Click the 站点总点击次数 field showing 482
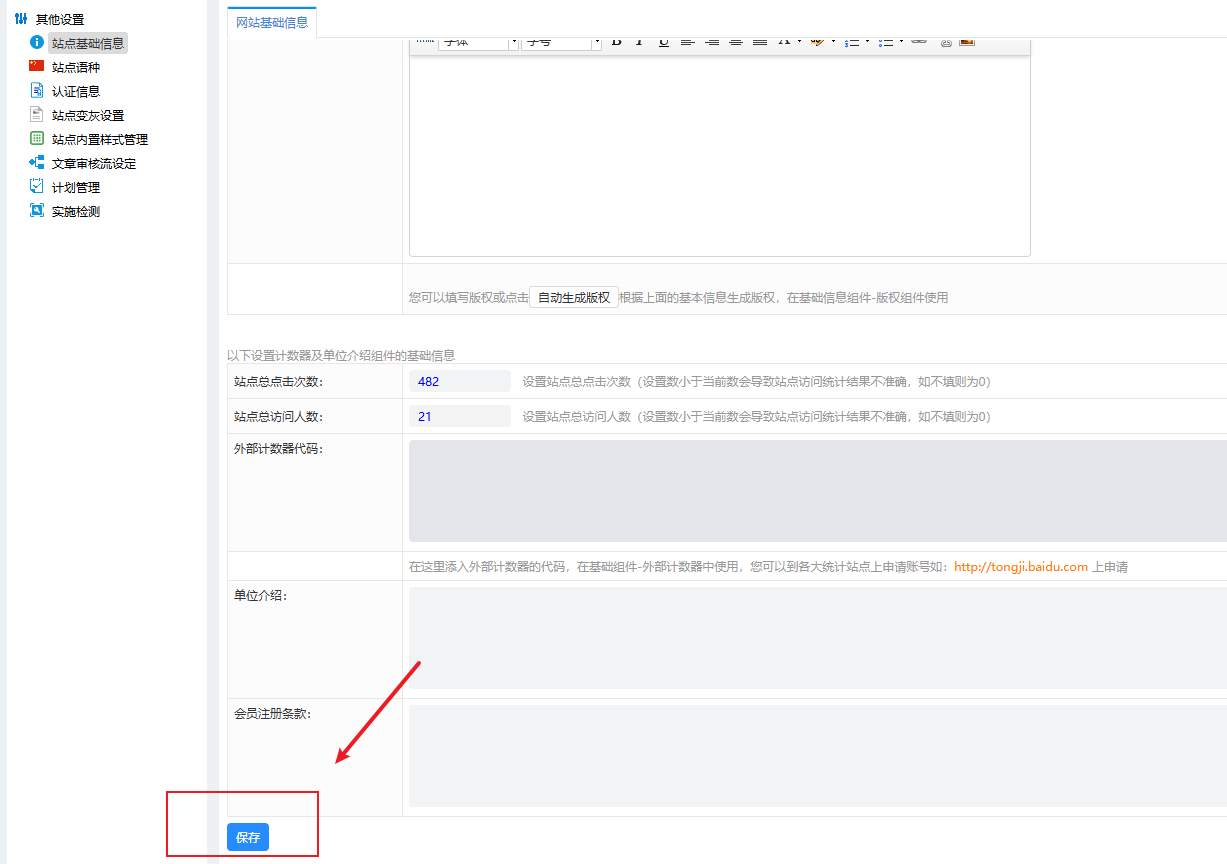This screenshot has height=864, width=1227. point(460,381)
